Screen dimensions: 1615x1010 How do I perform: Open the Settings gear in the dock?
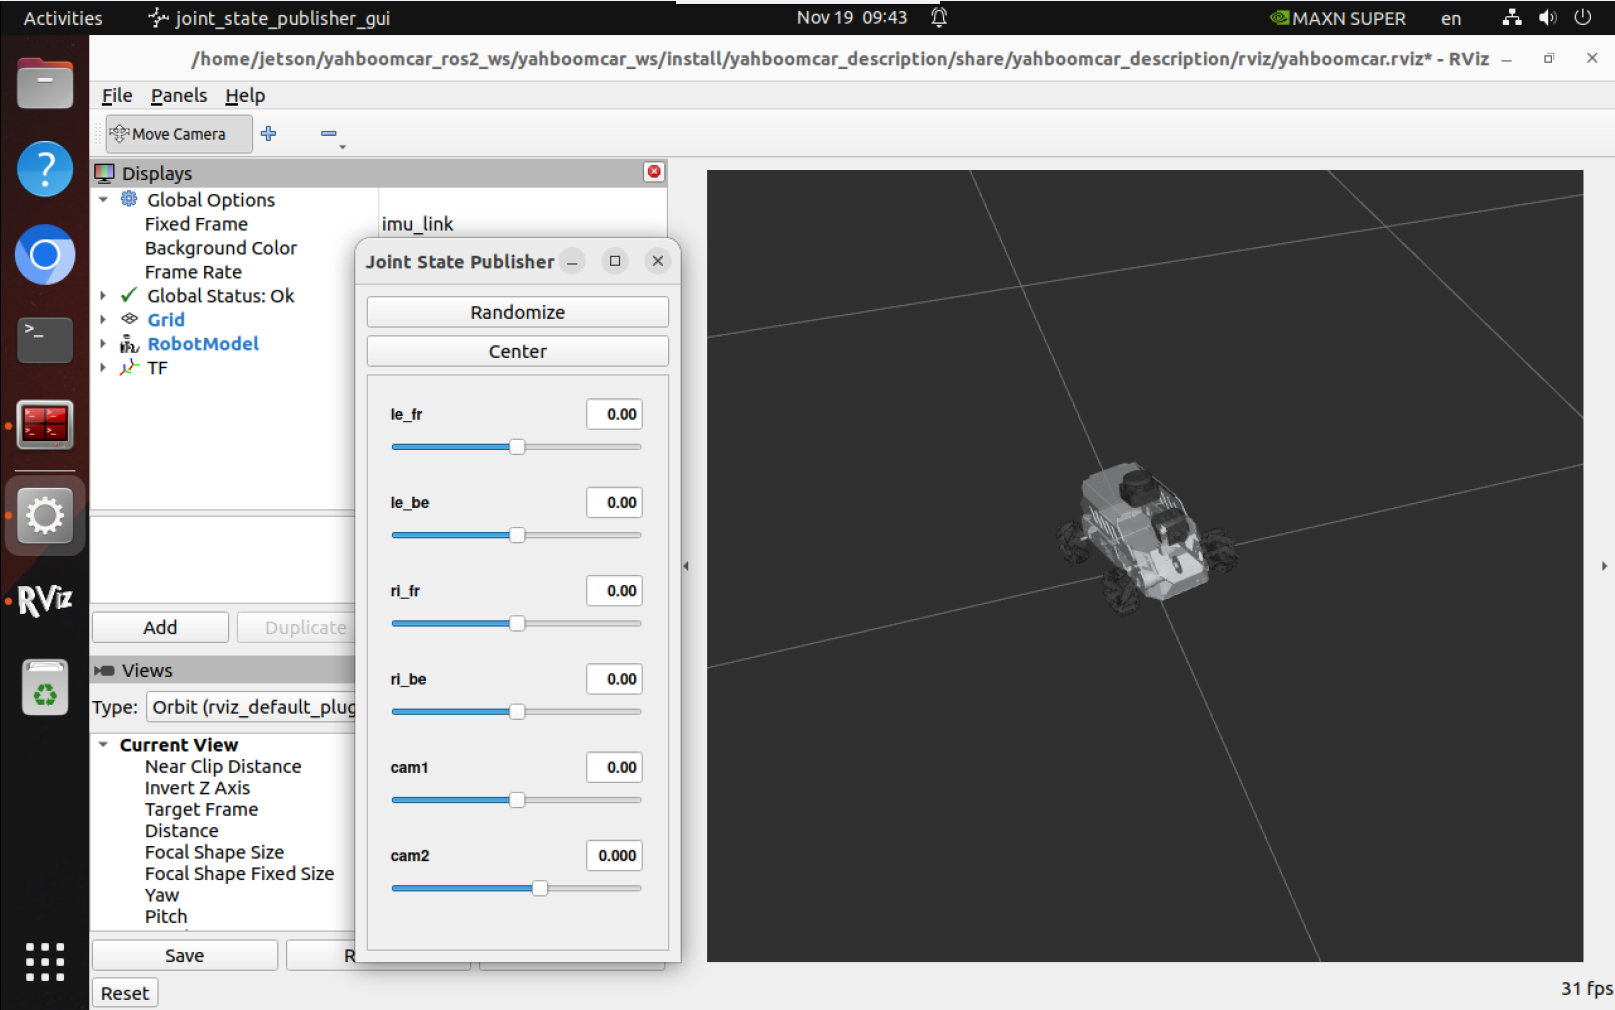click(x=45, y=516)
